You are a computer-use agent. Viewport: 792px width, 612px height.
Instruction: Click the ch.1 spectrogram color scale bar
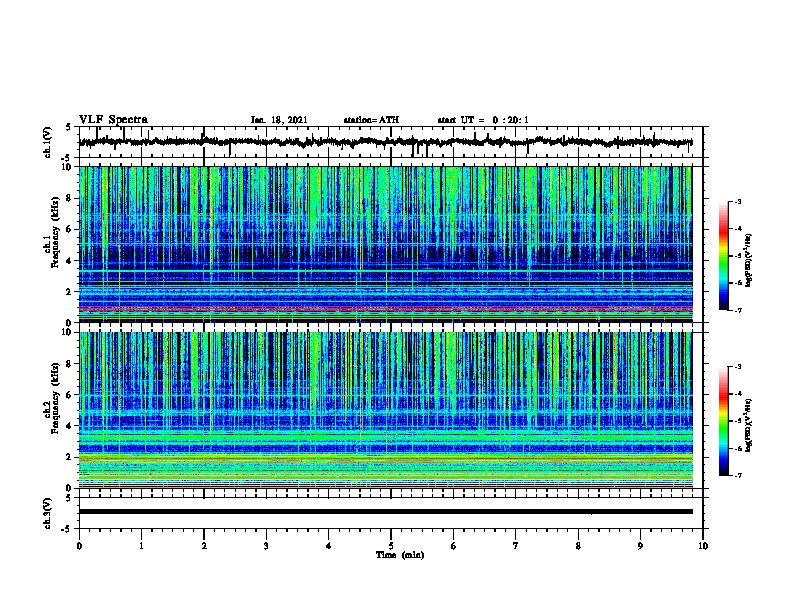click(x=724, y=256)
